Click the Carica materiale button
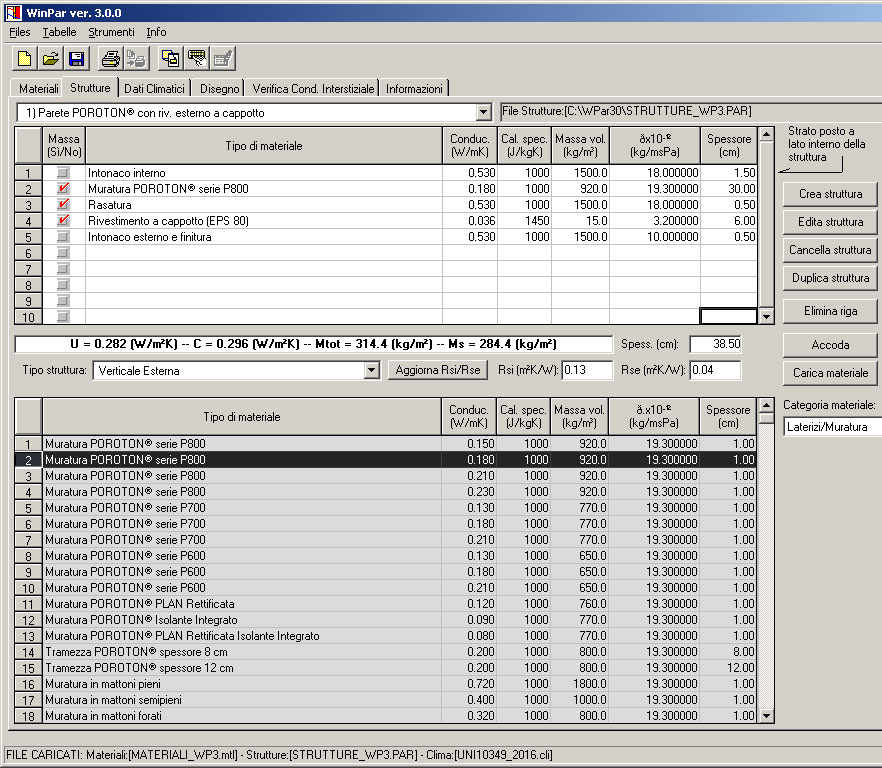This screenshot has height=768, width=882. [830, 372]
